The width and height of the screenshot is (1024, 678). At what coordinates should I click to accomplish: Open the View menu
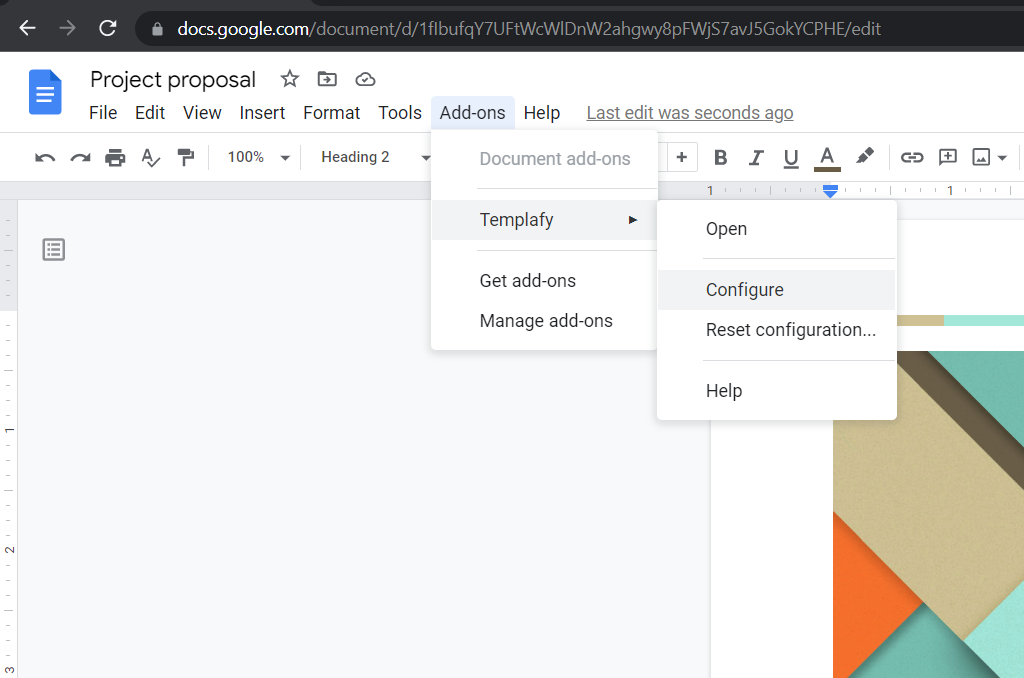tap(202, 113)
